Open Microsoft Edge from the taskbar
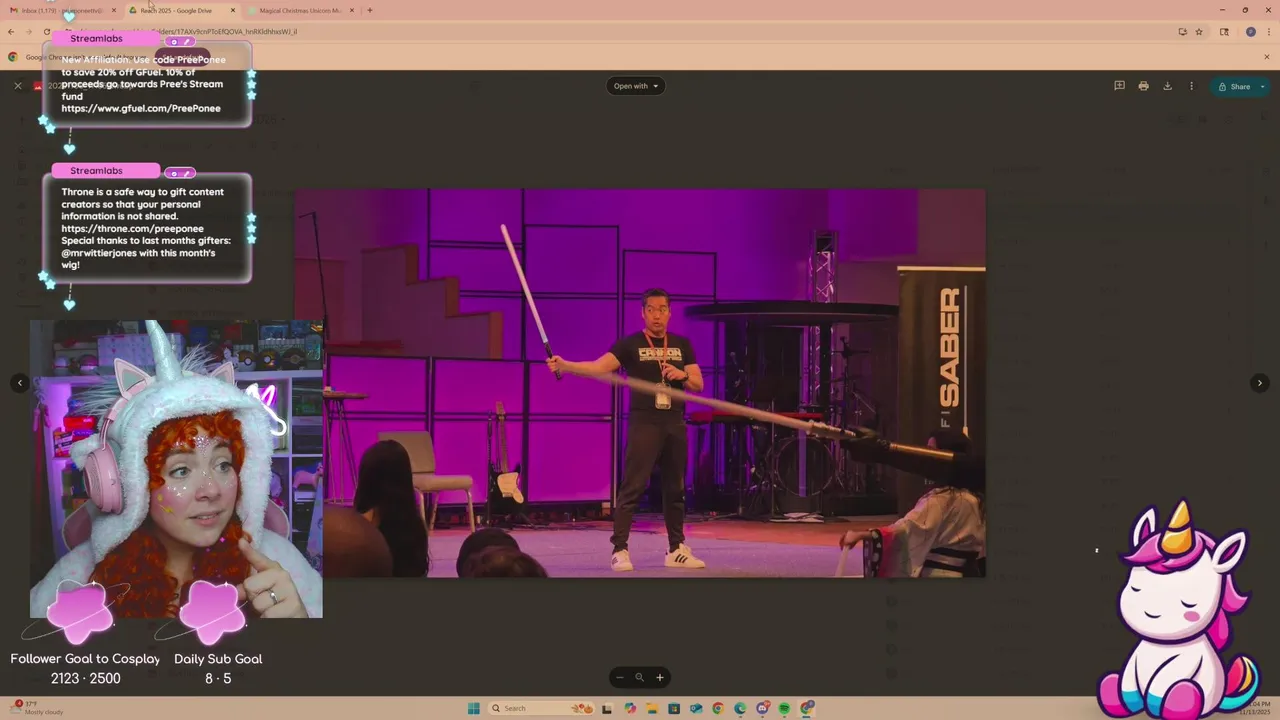Image resolution: width=1280 pixels, height=720 pixels. pos(740,708)
